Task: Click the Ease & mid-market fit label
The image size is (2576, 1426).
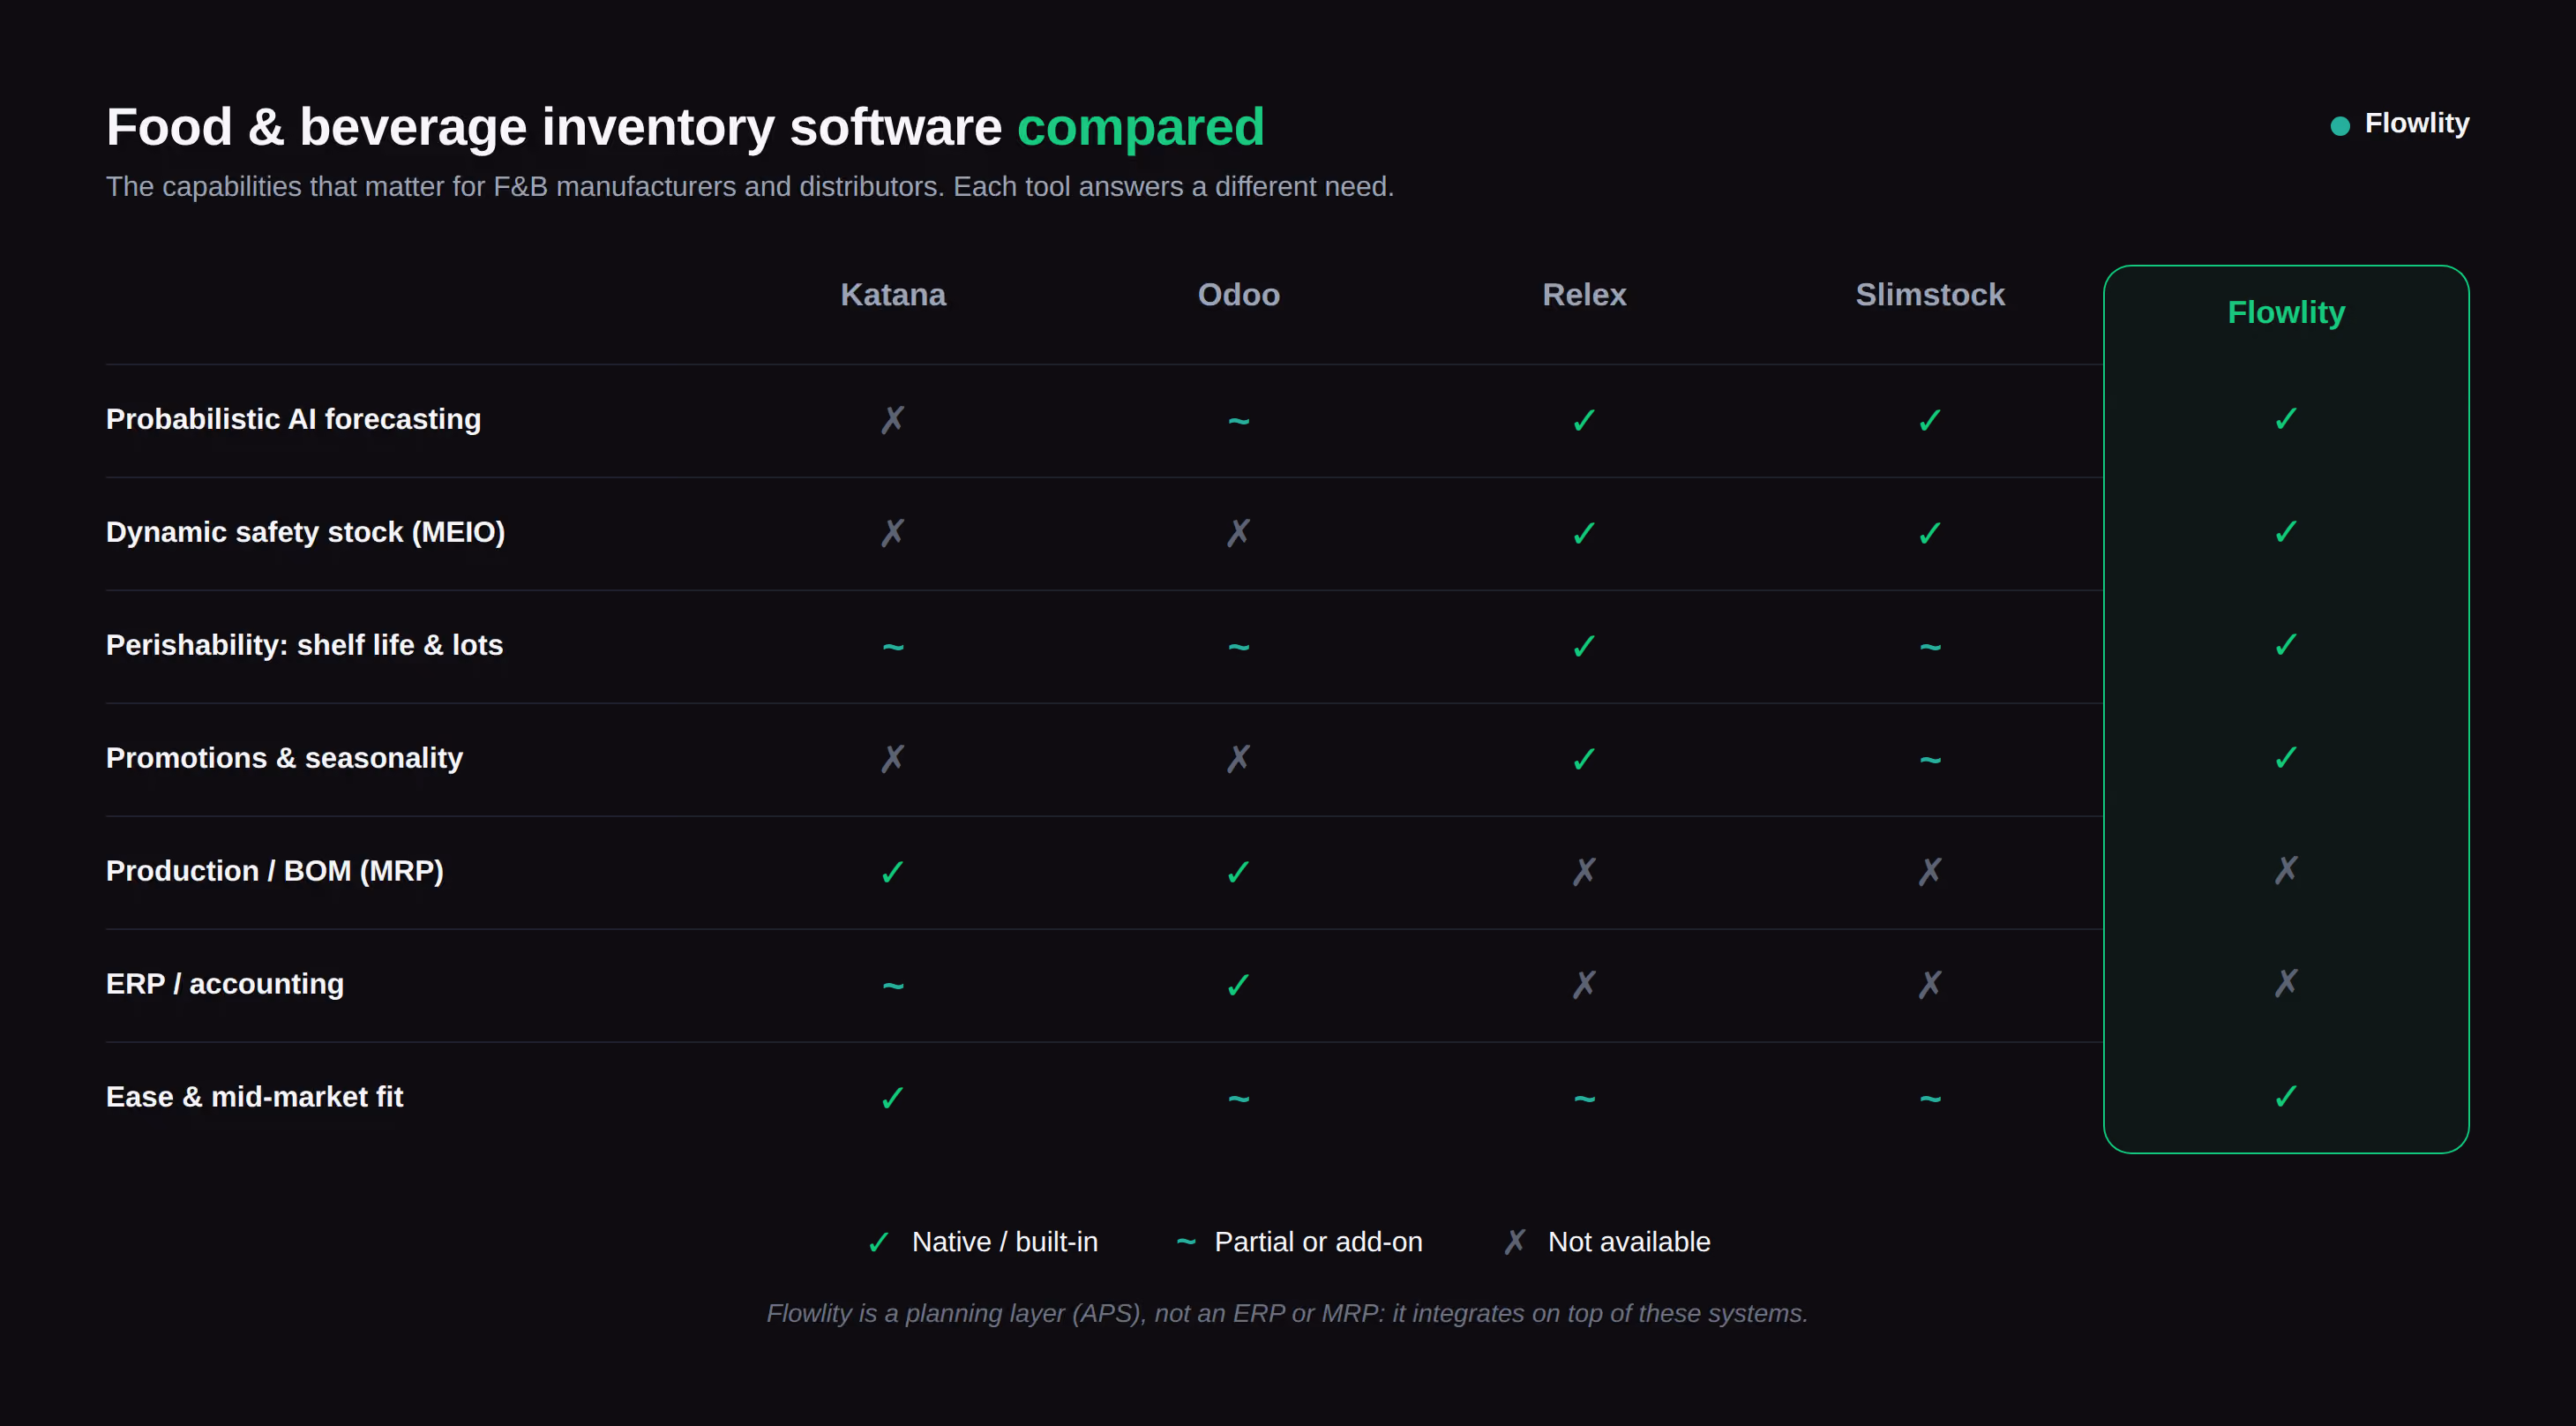Action: [x=254, y=1097]
